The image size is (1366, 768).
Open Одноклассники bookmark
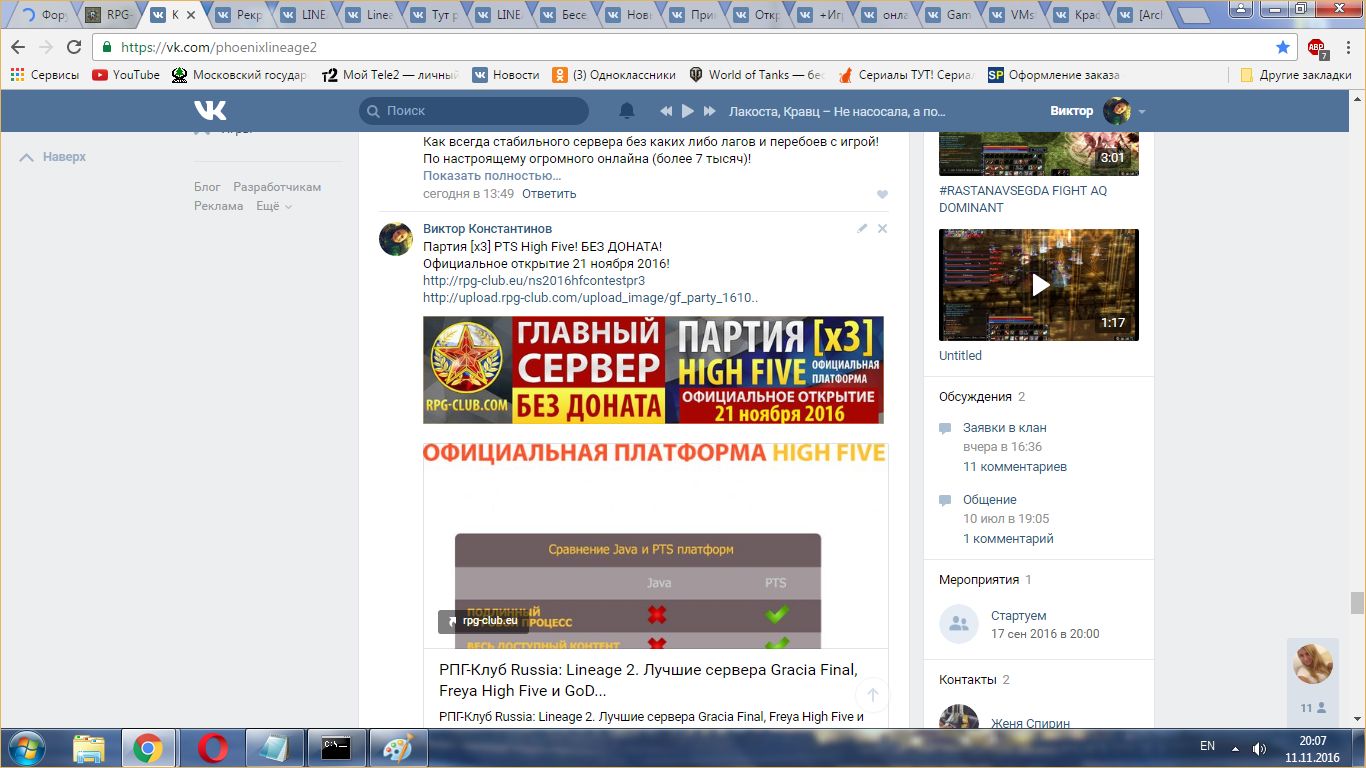(x=614, y=75)
